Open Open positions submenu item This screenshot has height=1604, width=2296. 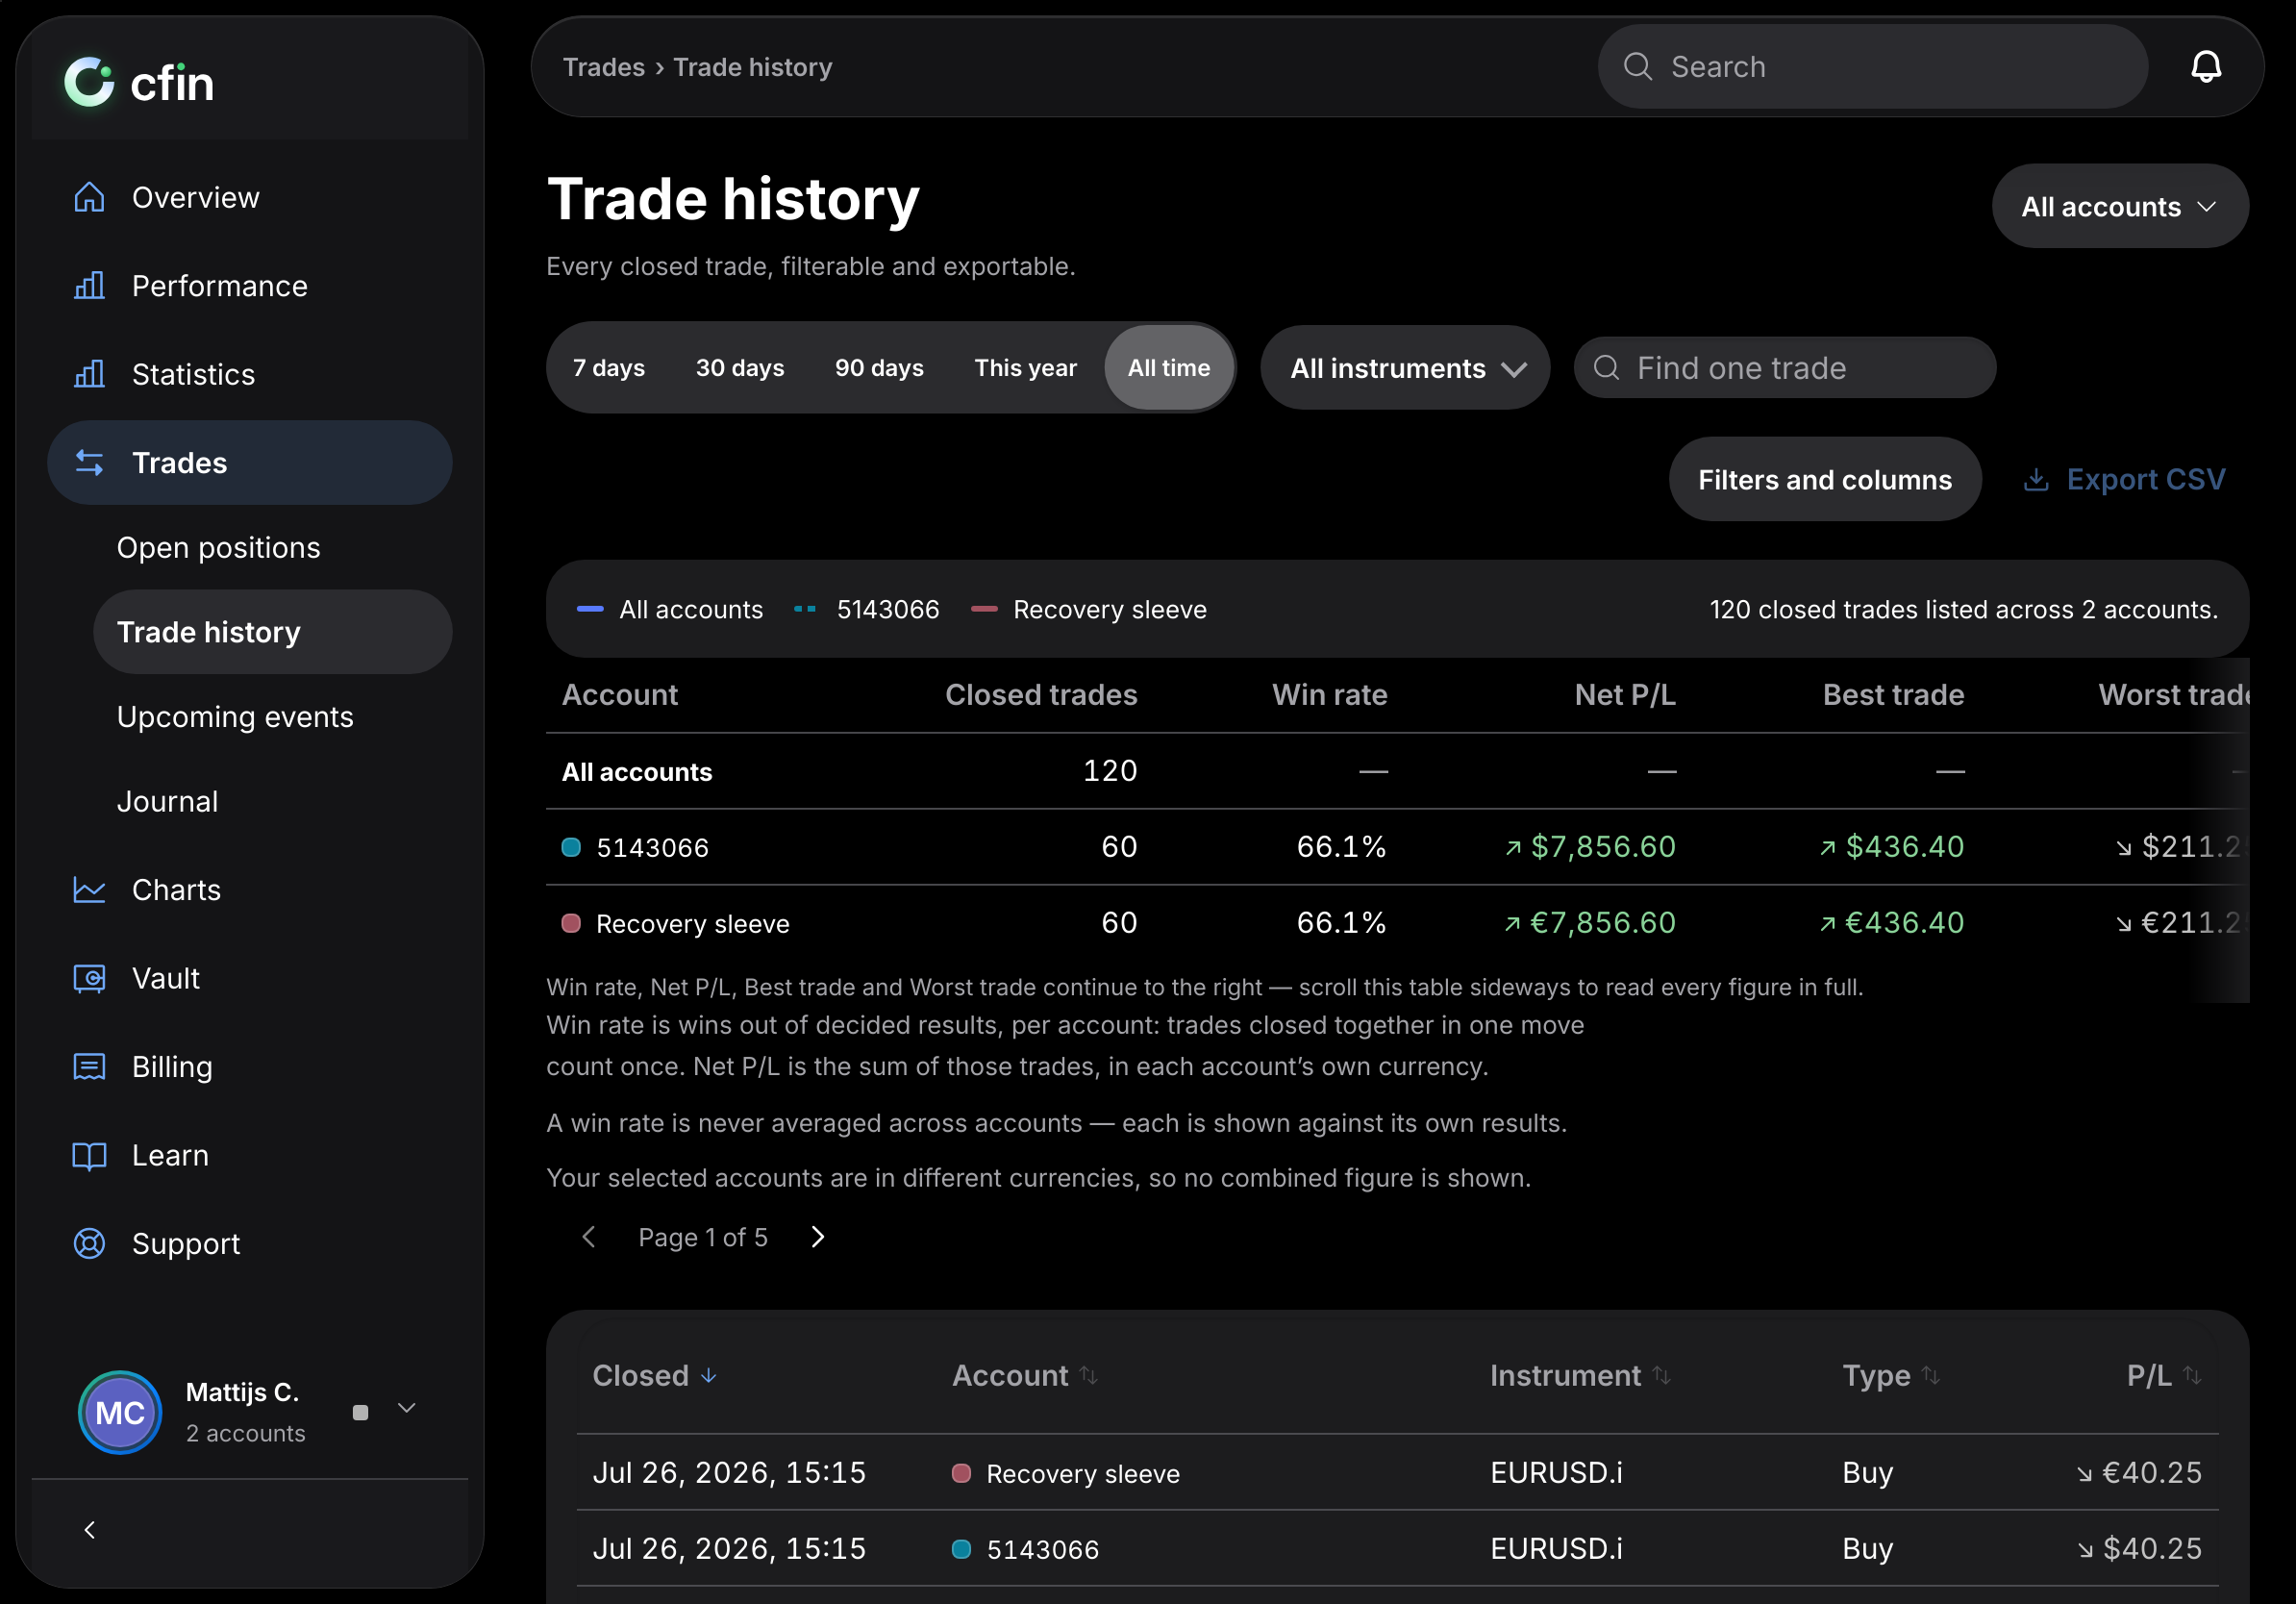pos(272,548)
